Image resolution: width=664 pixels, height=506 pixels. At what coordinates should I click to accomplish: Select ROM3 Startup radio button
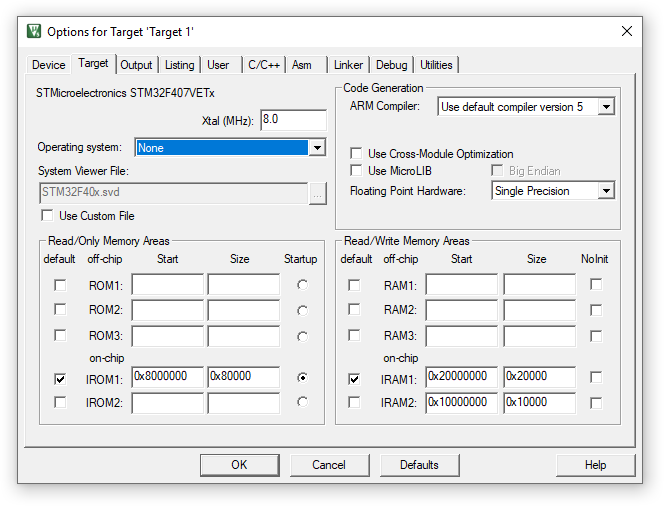pos(302,337)
